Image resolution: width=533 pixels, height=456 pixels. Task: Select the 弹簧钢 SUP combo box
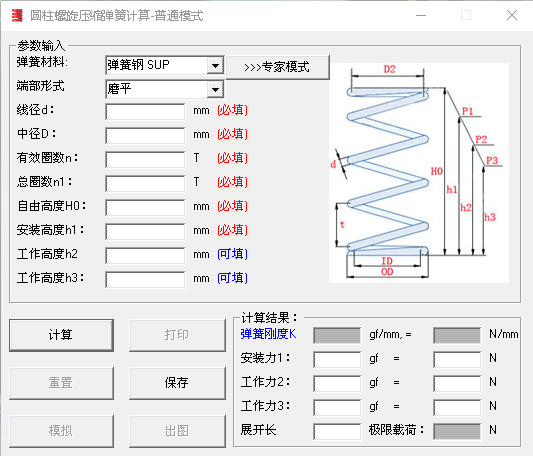pos(165,65)
